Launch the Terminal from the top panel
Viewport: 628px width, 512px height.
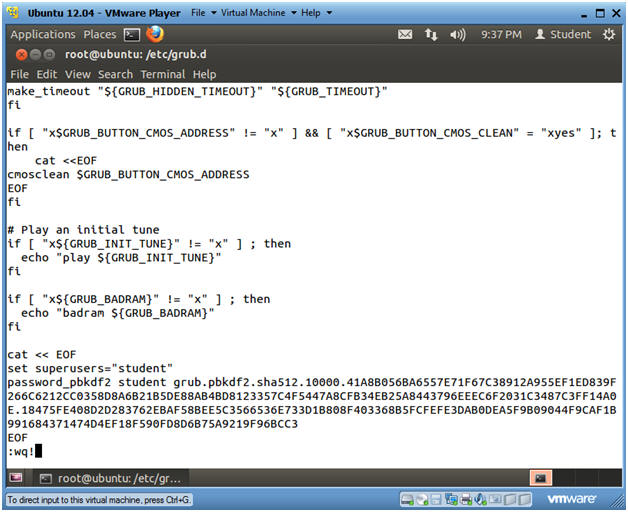132,35
